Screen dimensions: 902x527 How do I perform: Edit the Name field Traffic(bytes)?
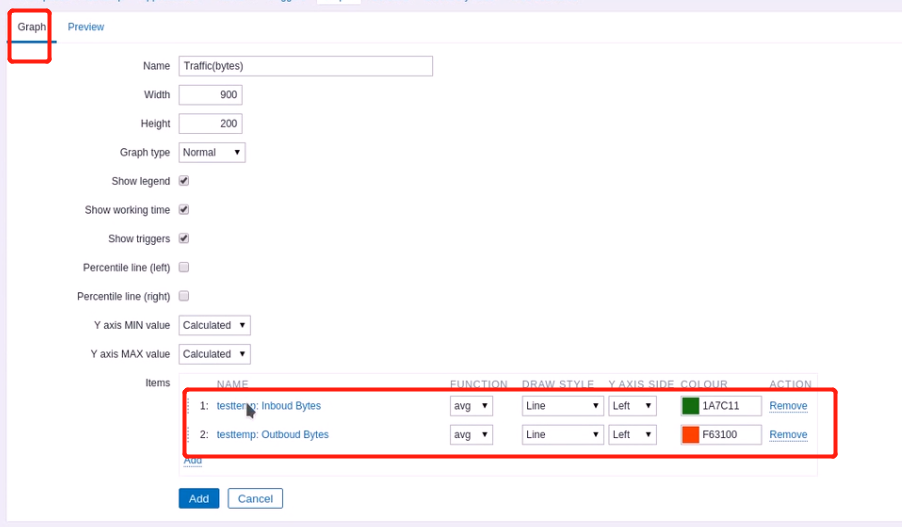pos(305,66)
